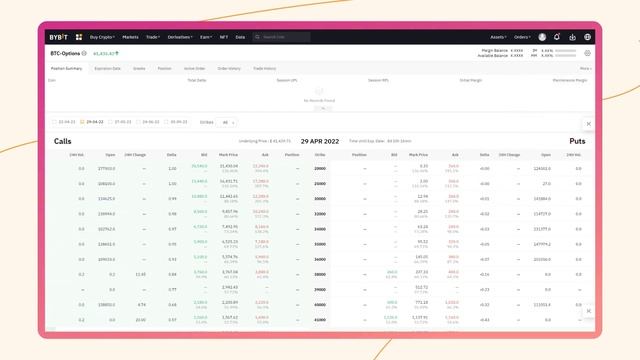
Task: Click the info icon beside BTC-Options
Action: coord(84,53)
